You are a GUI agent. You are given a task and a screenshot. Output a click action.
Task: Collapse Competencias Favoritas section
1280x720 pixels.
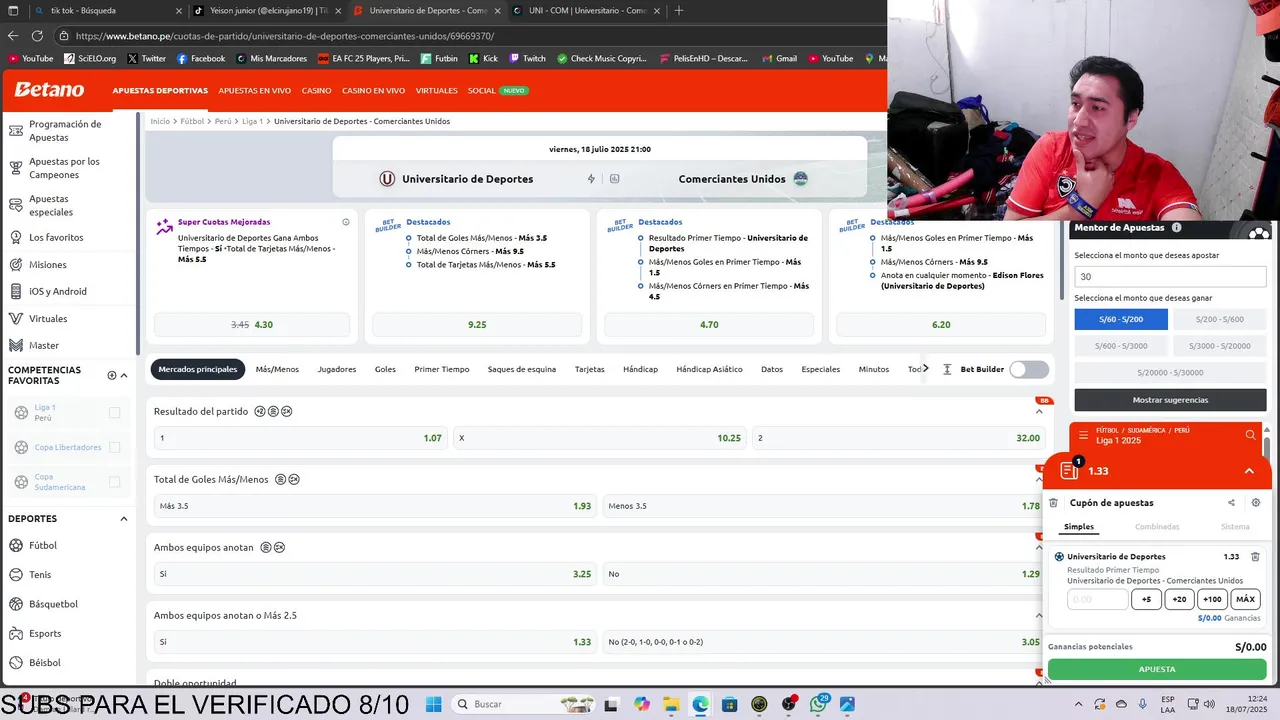(x=124, y=376)
